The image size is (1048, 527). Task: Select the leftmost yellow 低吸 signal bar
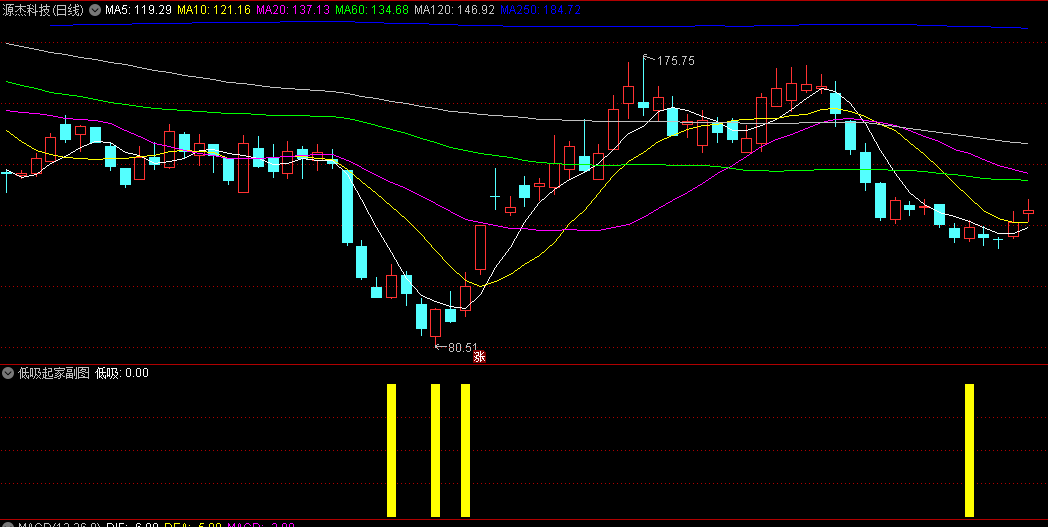pos(392,450)
